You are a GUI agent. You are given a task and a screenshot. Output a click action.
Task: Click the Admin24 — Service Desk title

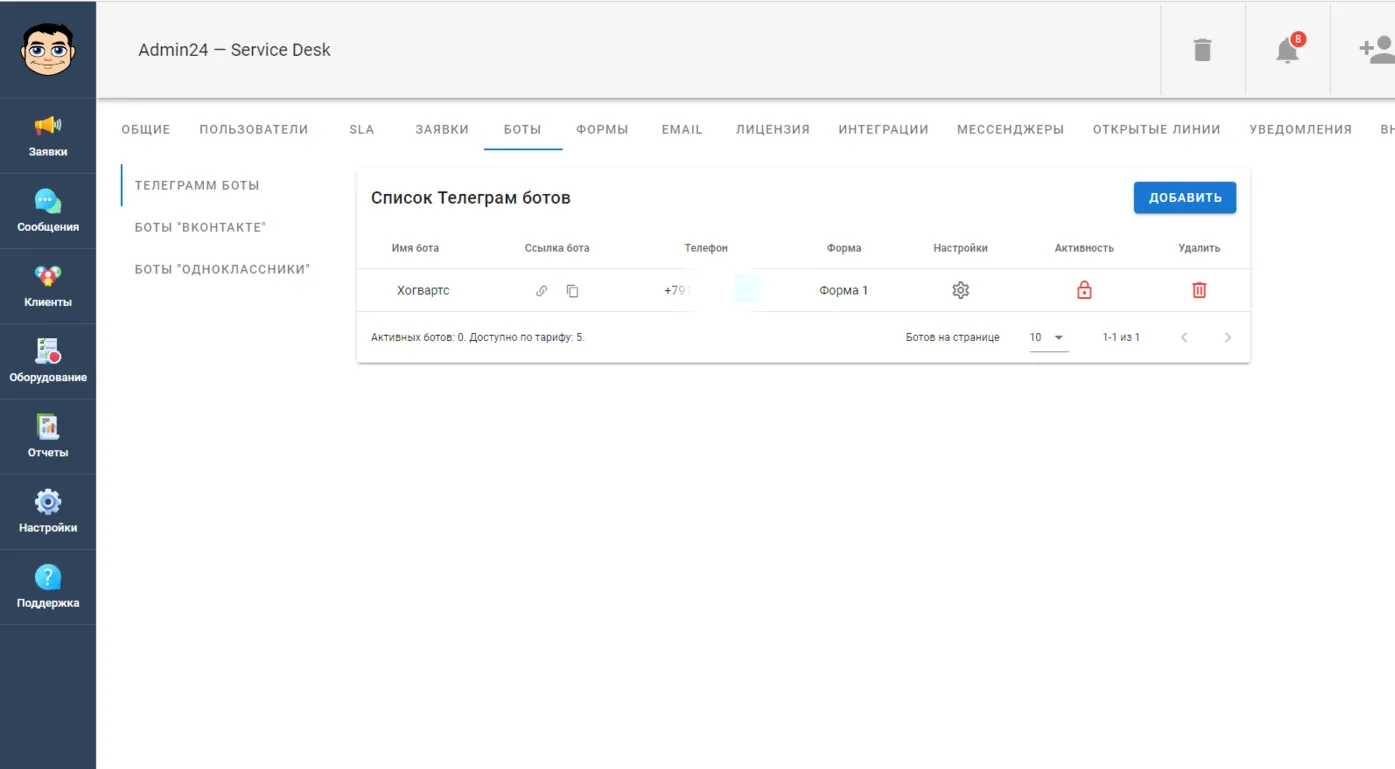pos(235,50)
